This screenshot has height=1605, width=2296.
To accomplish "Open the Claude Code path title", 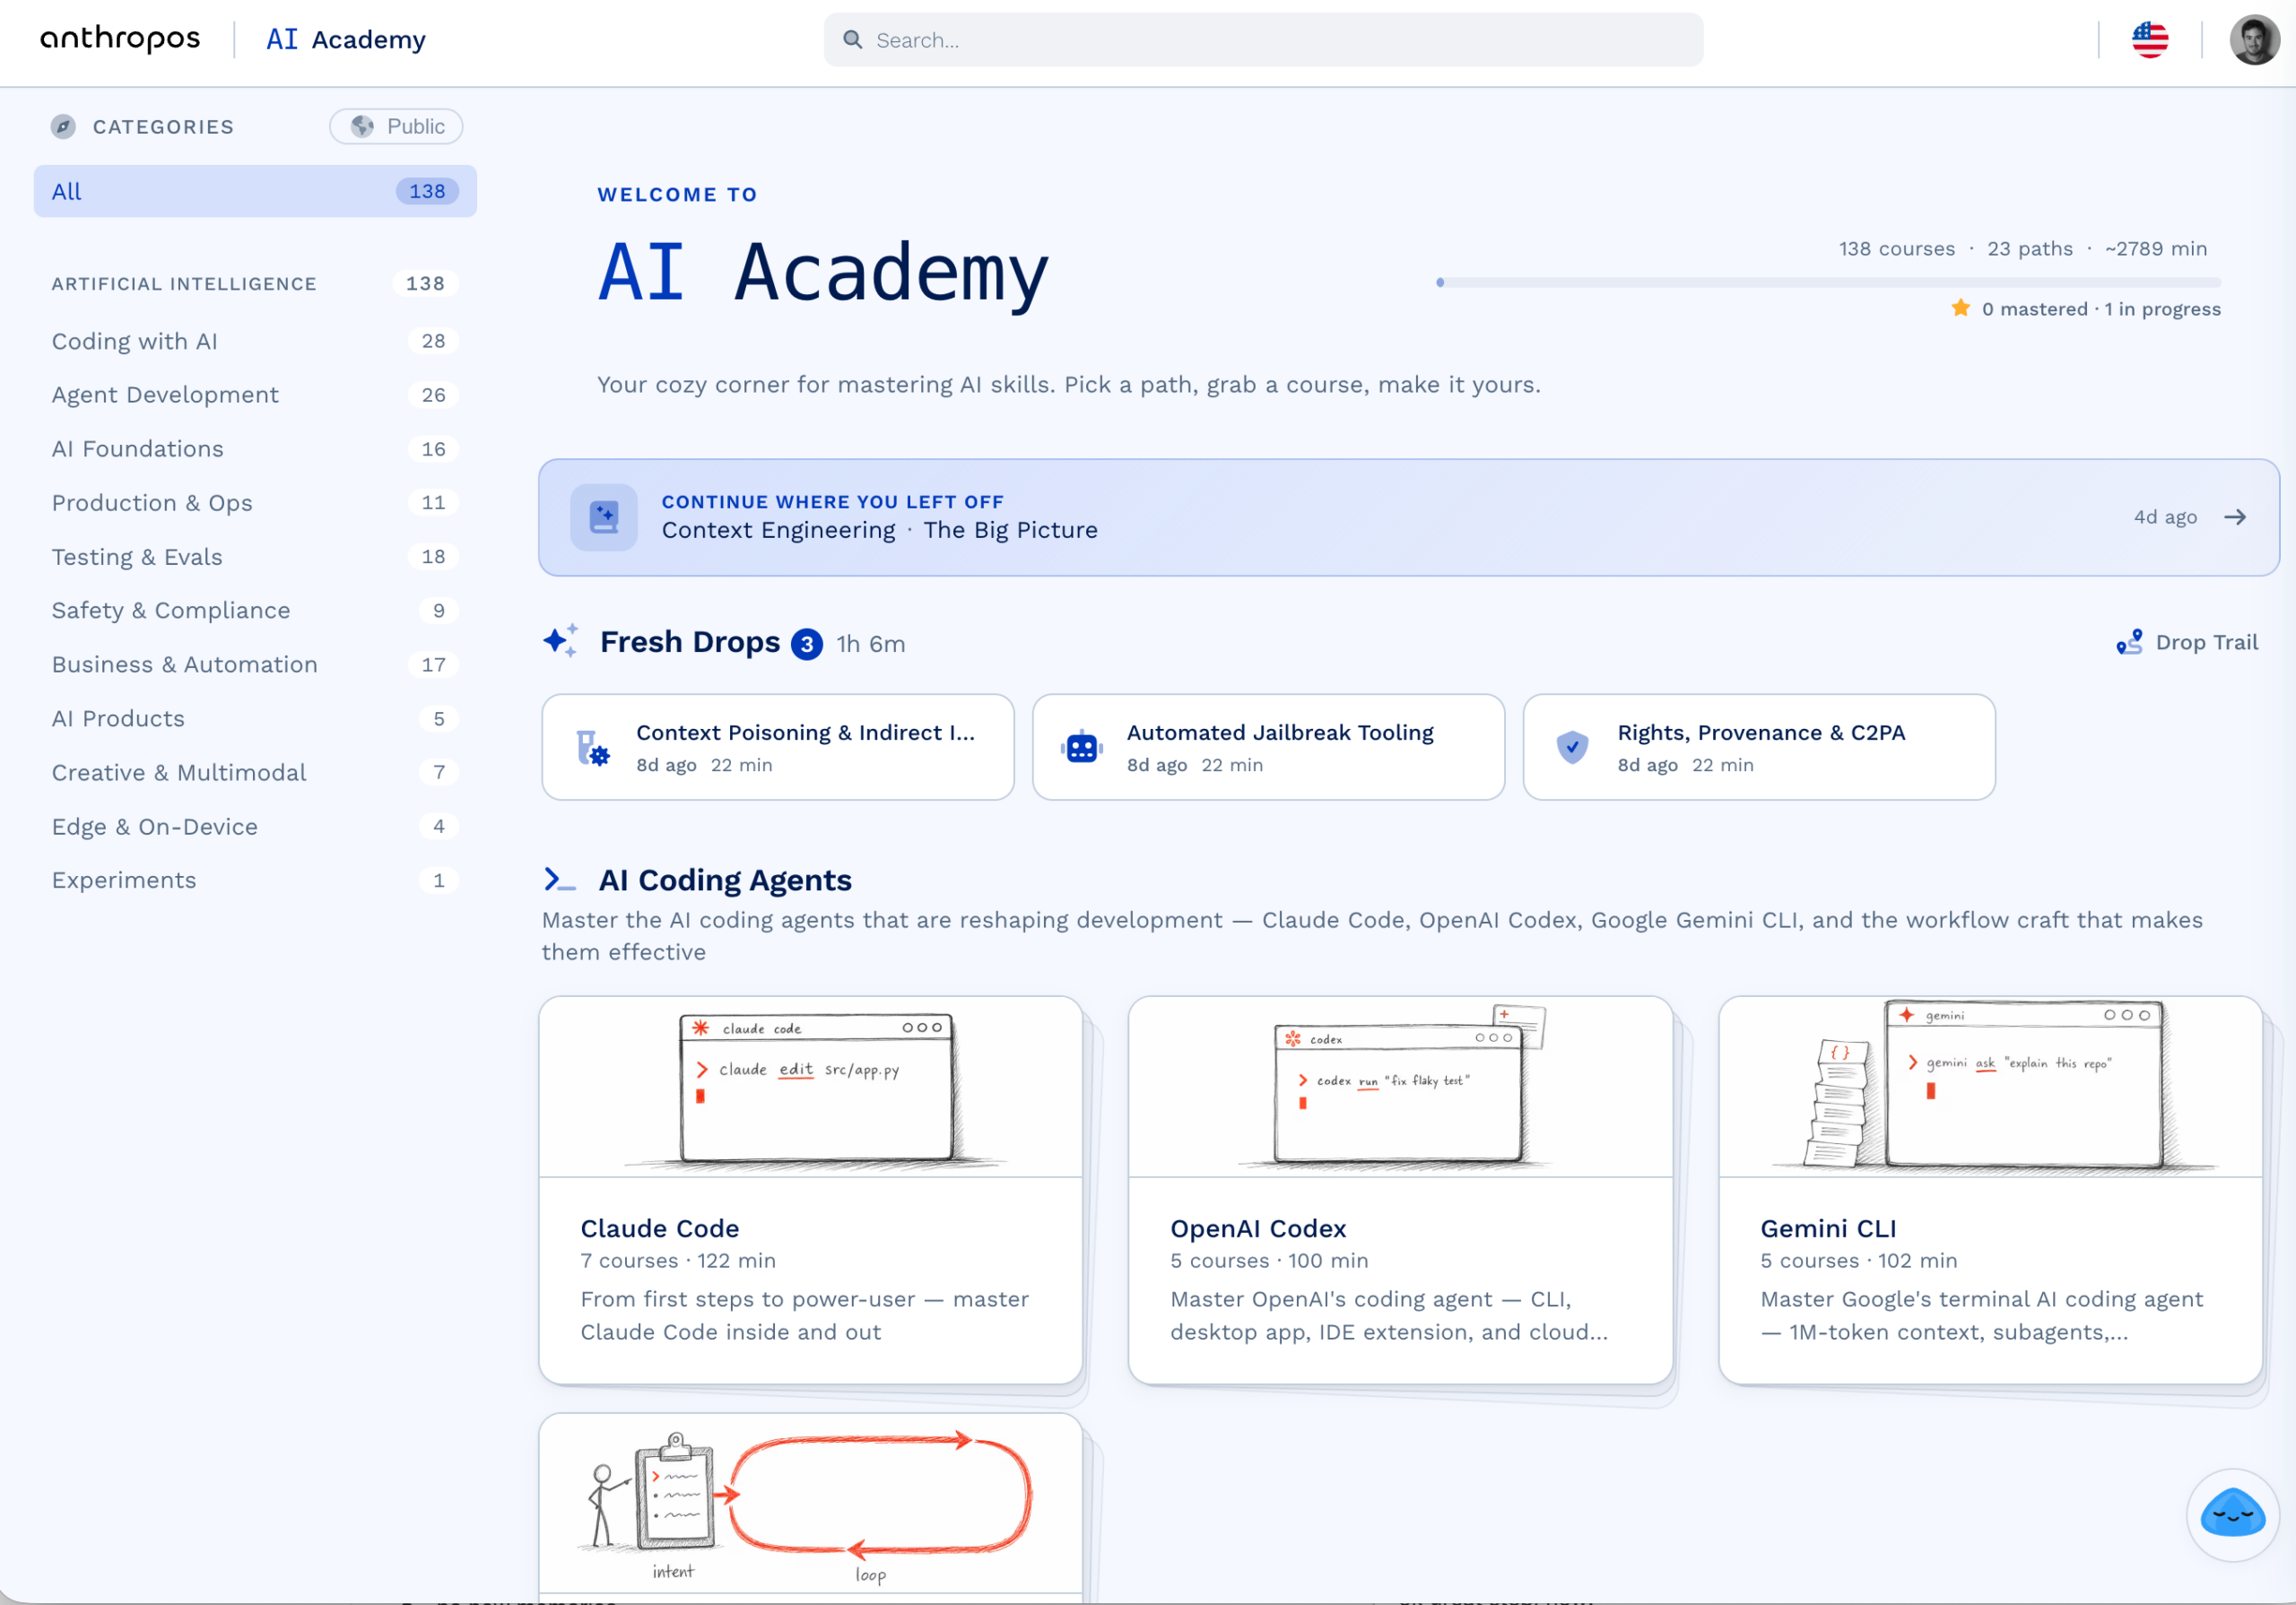I will coord(660,1228).
